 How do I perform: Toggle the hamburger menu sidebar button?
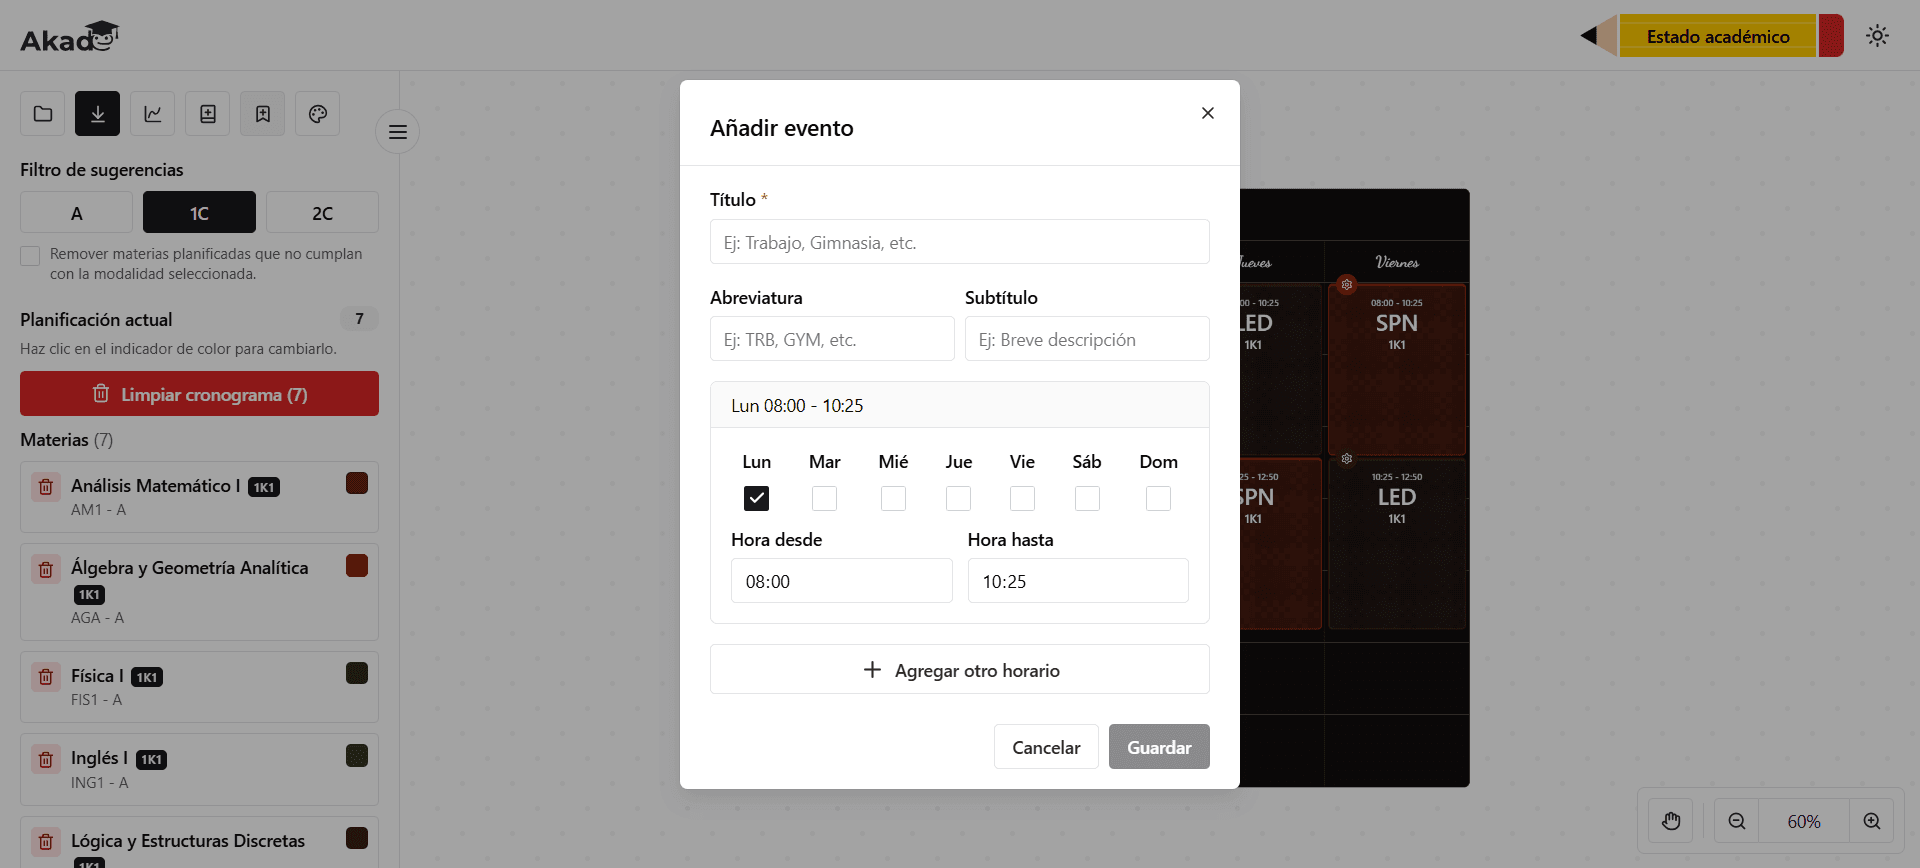[398, 132]
